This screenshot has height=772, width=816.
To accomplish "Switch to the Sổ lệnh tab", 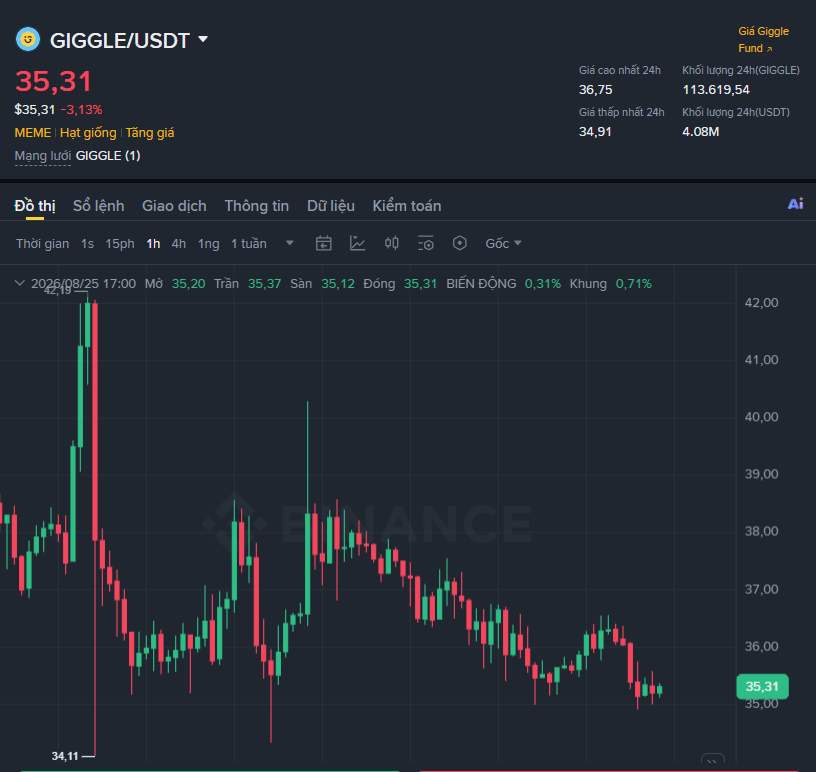I will tap(98, 206).
